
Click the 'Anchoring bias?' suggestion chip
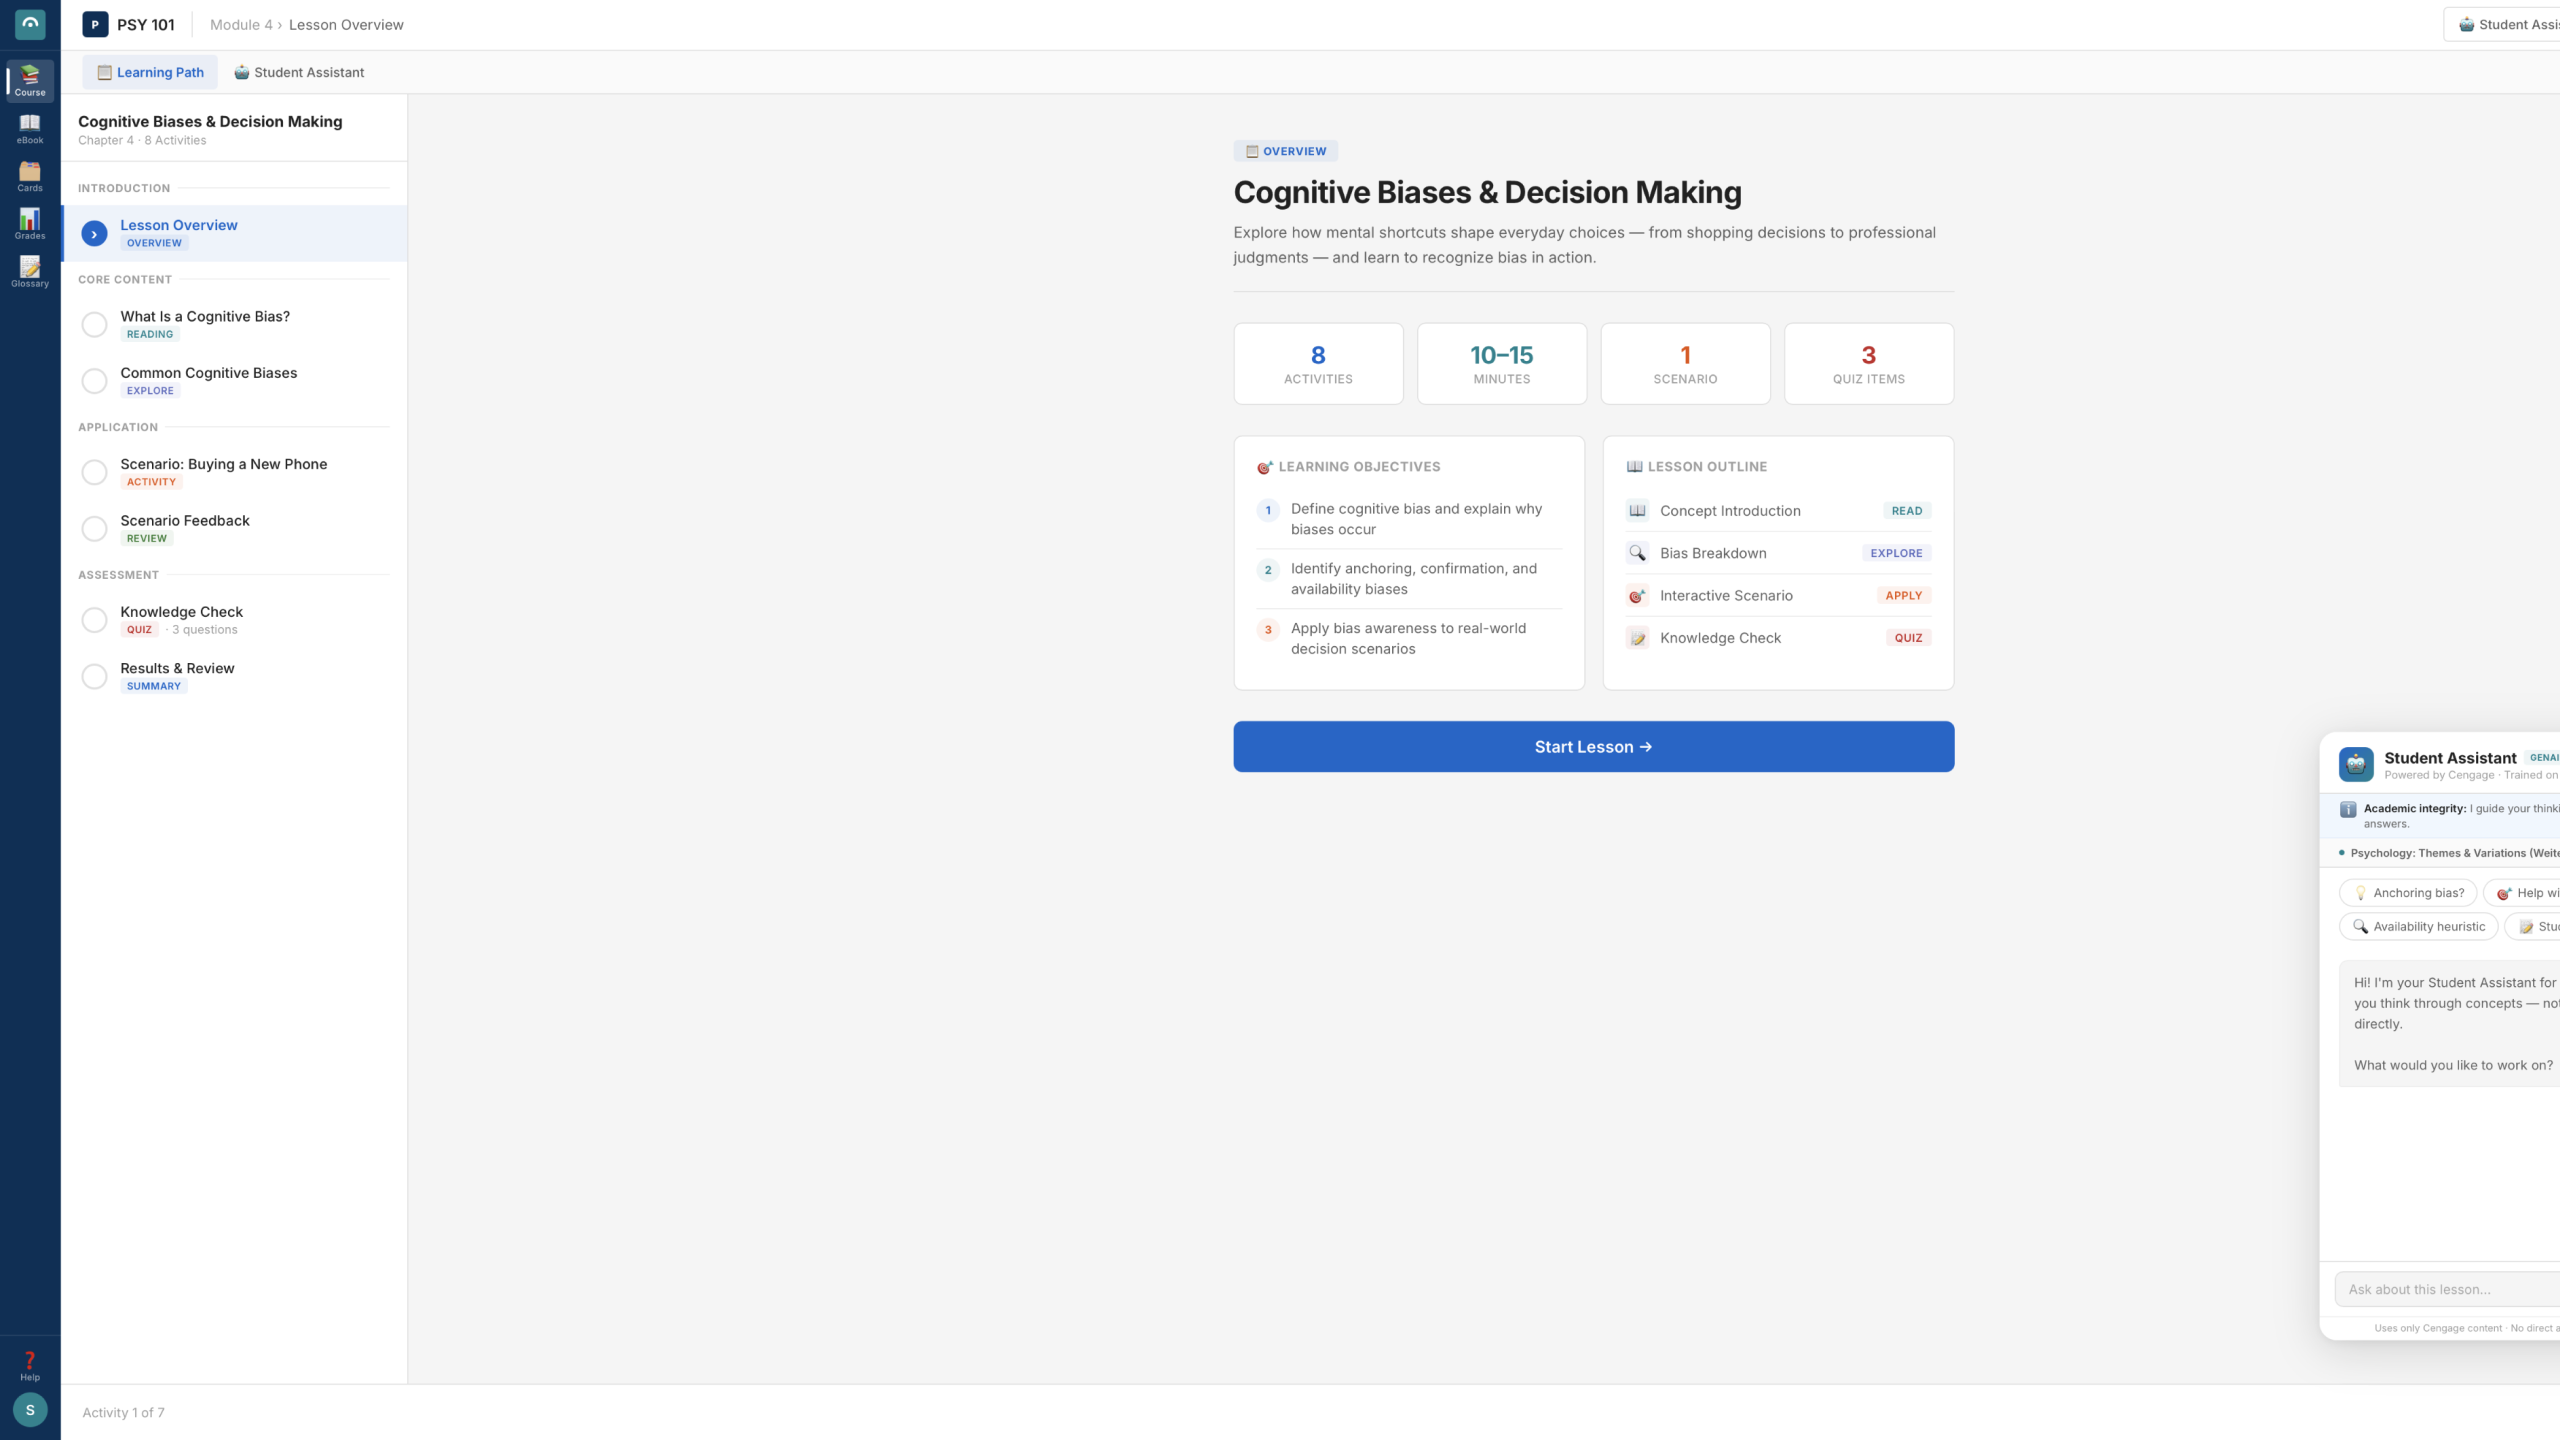pyautogui.click(x=2408, y=893)
